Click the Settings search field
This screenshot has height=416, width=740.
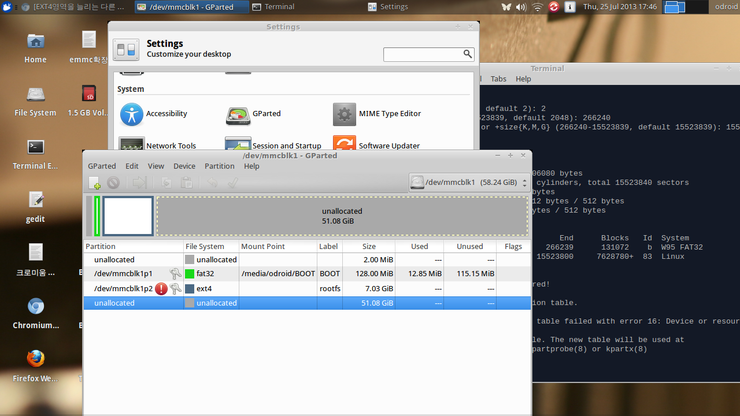(x=422, y=54)
